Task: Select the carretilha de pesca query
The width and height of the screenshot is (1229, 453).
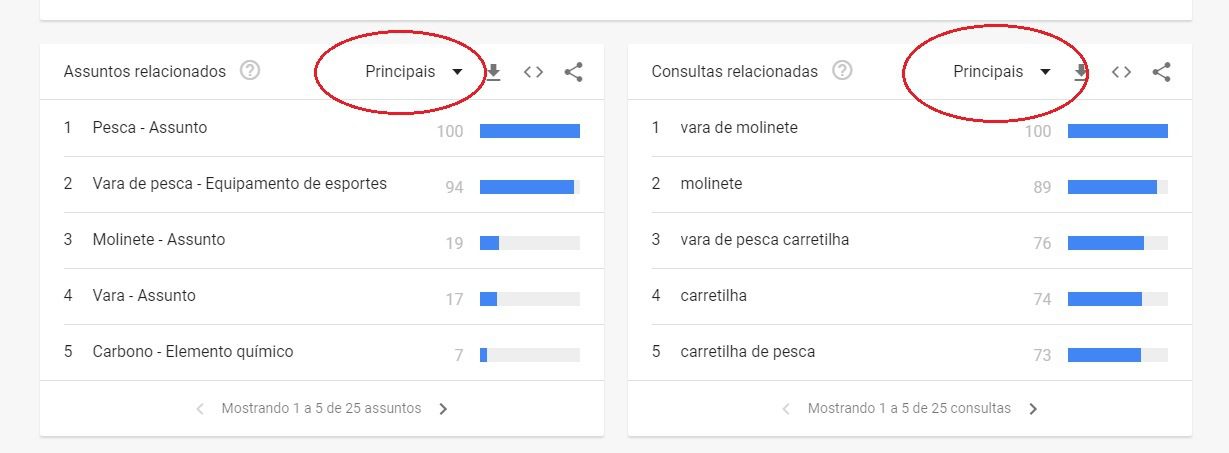Action: tap(747, 352)
